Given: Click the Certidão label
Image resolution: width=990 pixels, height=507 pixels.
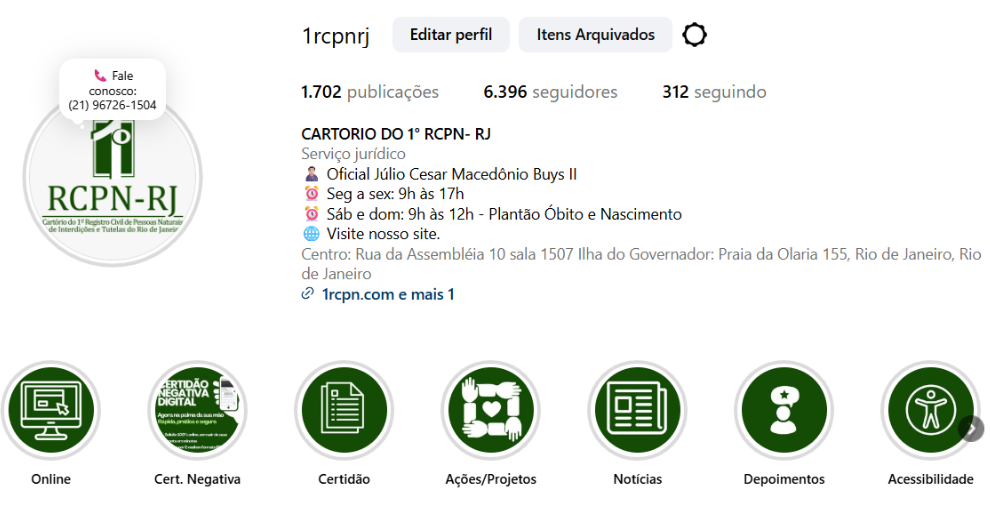Looking at the screenshot, I should point(344,479).
